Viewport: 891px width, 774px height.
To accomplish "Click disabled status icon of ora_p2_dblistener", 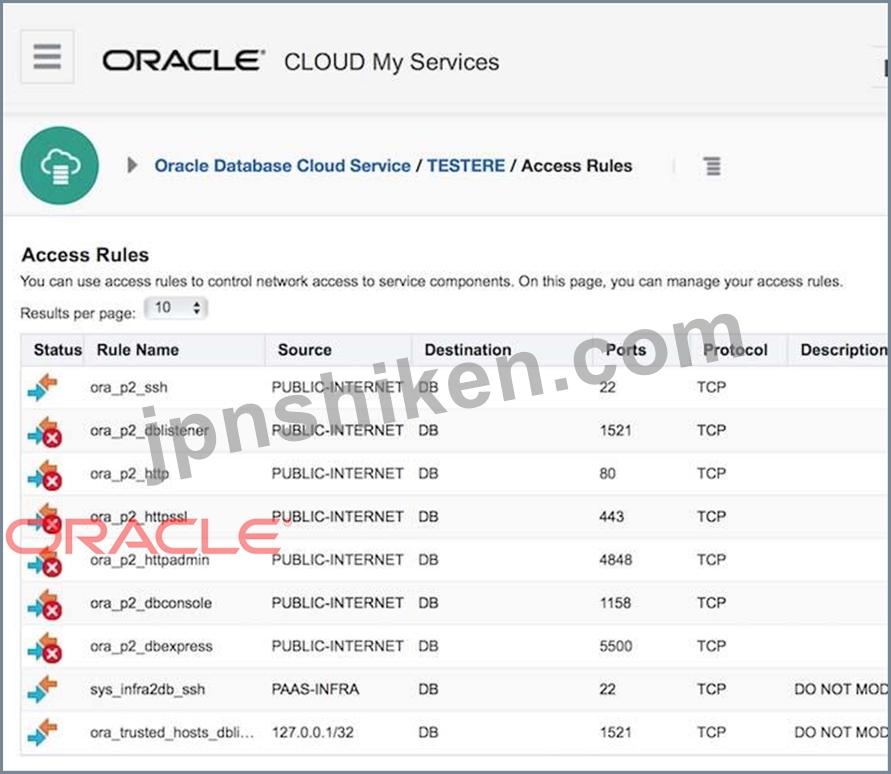I will [44, 431].
